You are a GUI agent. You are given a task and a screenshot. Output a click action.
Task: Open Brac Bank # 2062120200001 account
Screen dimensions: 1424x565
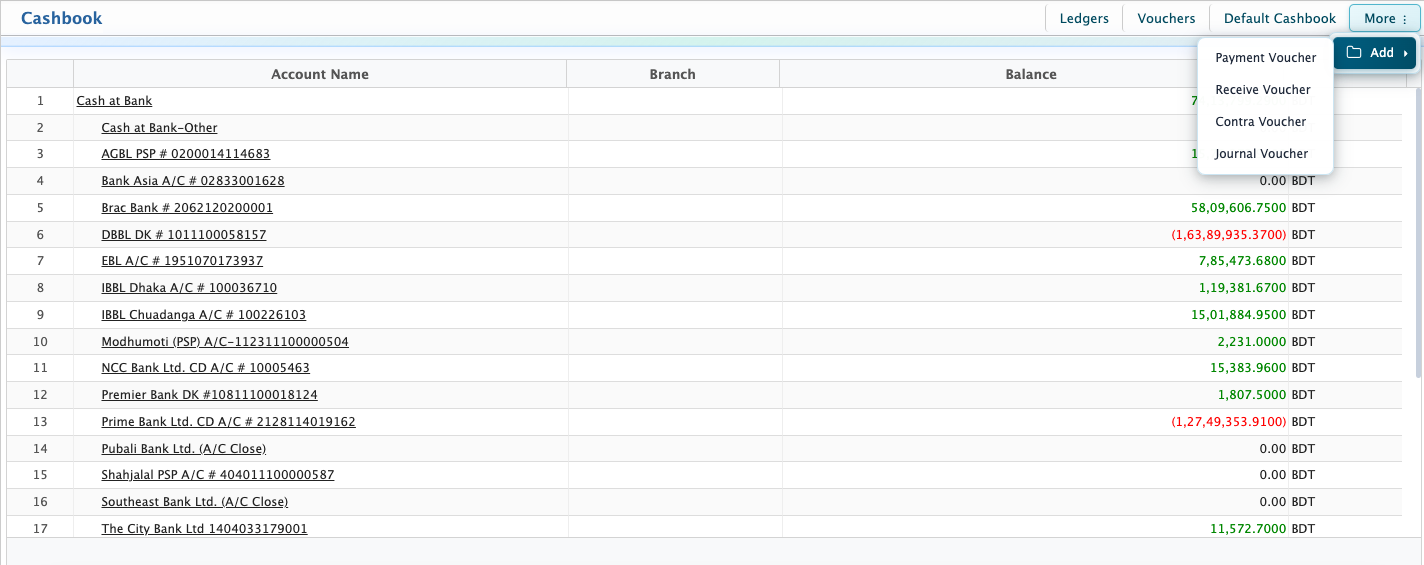187,208
